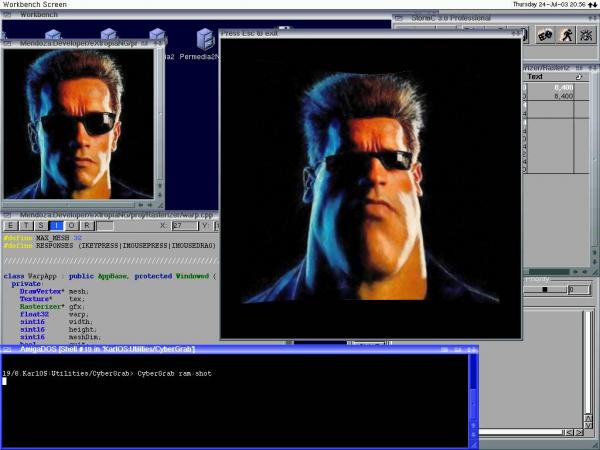Click the 'MAX_MESH' define line in editor
Viewport: 600px width, 450px height.
pyautogui.click(x=43, y=238)
